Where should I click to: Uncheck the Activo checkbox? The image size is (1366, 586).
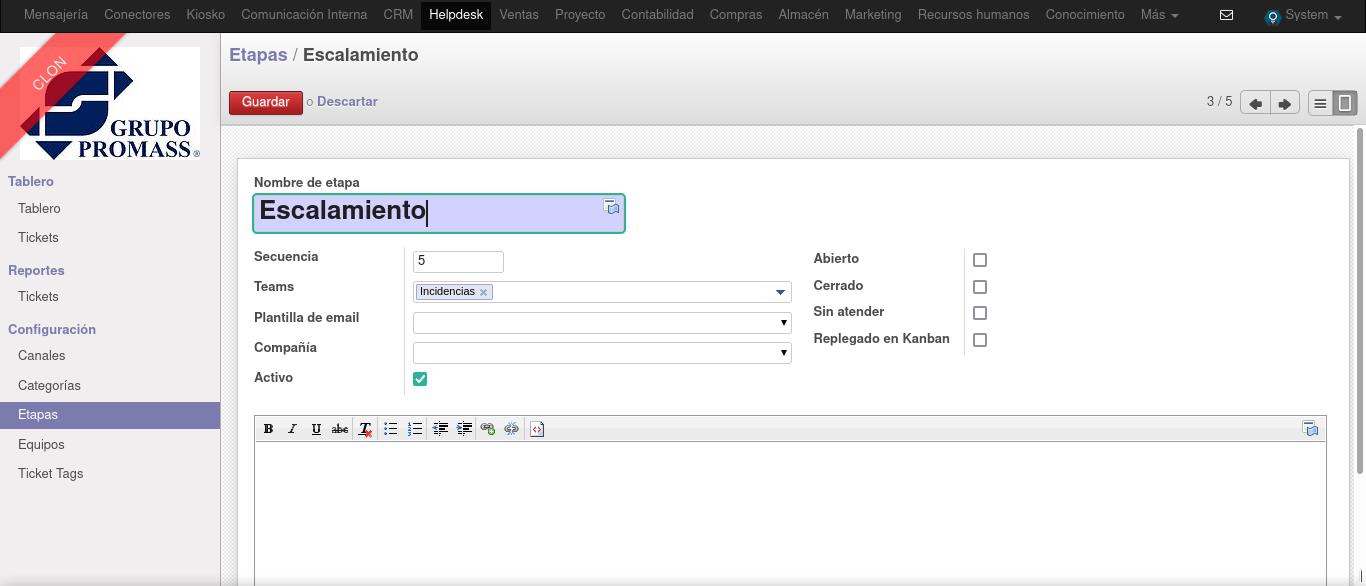pyautogui.click(x=420, y=379)
